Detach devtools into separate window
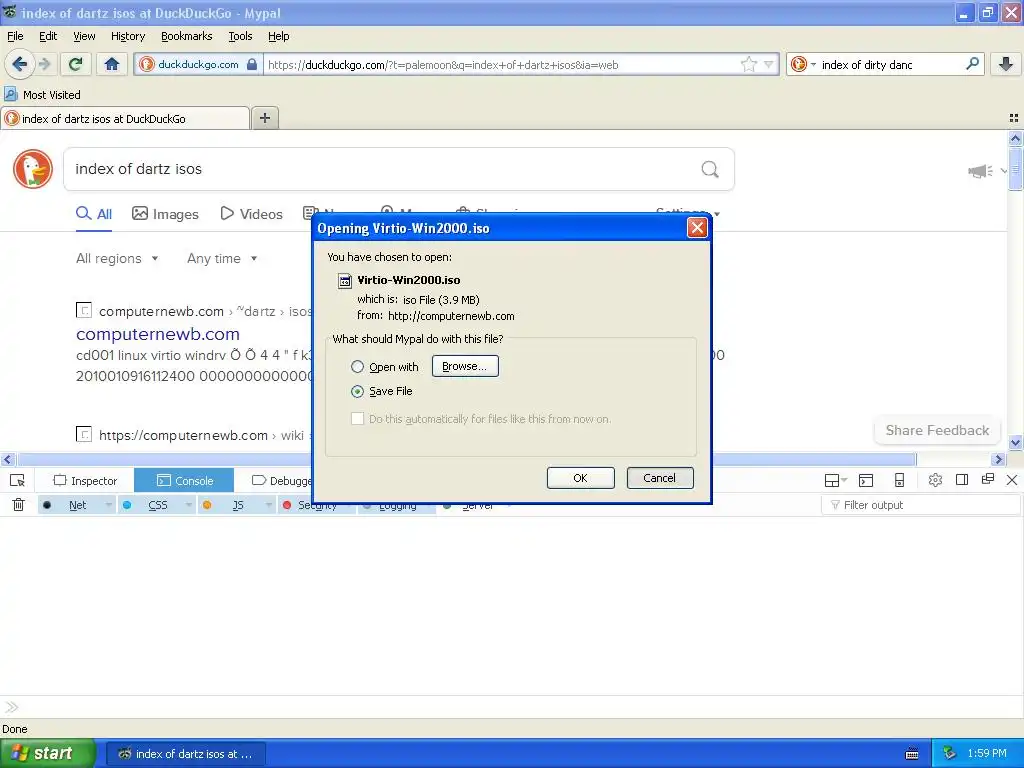The image size is (1024, 768). [987, 479]
